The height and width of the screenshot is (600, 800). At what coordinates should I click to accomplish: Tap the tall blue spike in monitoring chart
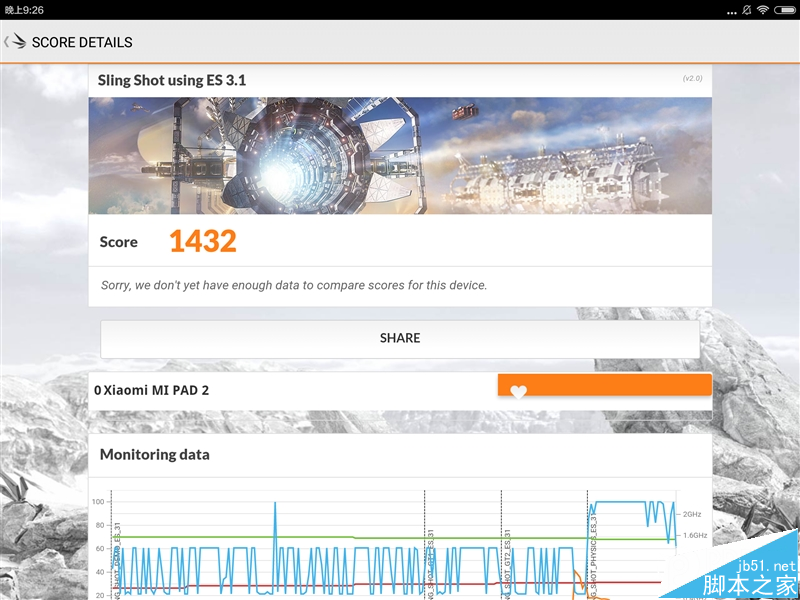tap(274, 520)
